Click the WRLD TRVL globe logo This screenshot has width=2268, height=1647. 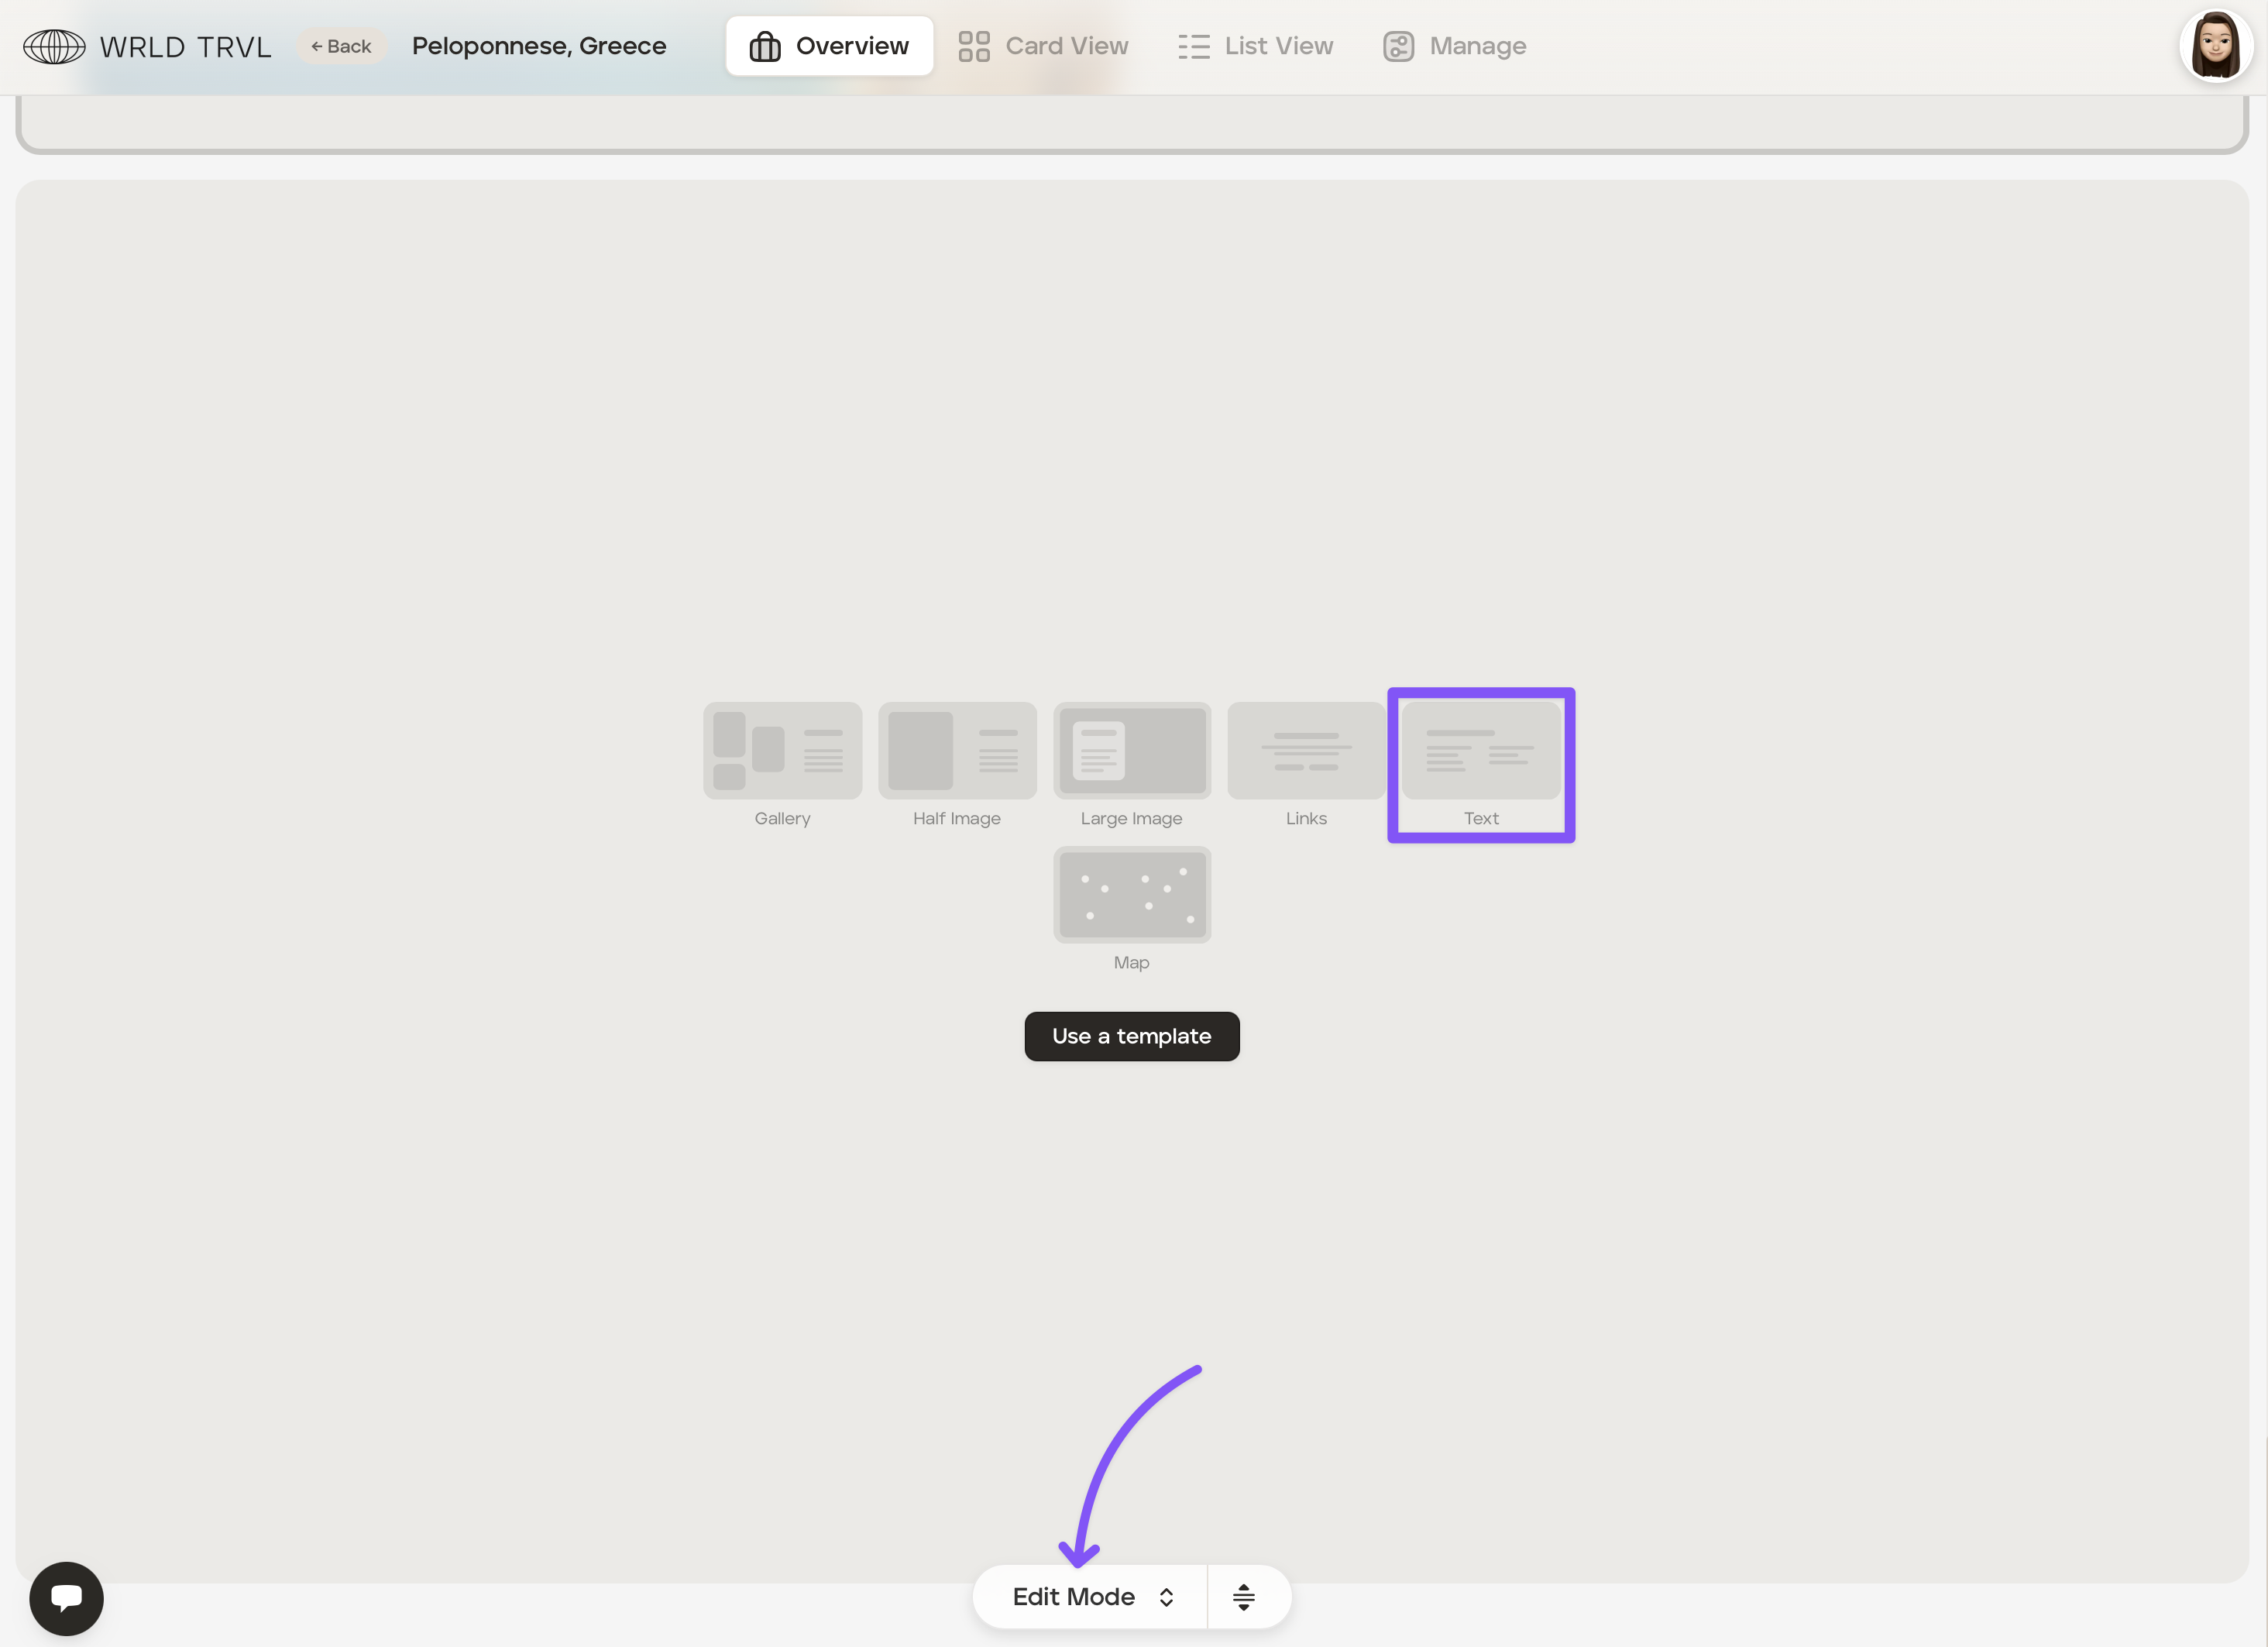[54, 46]
